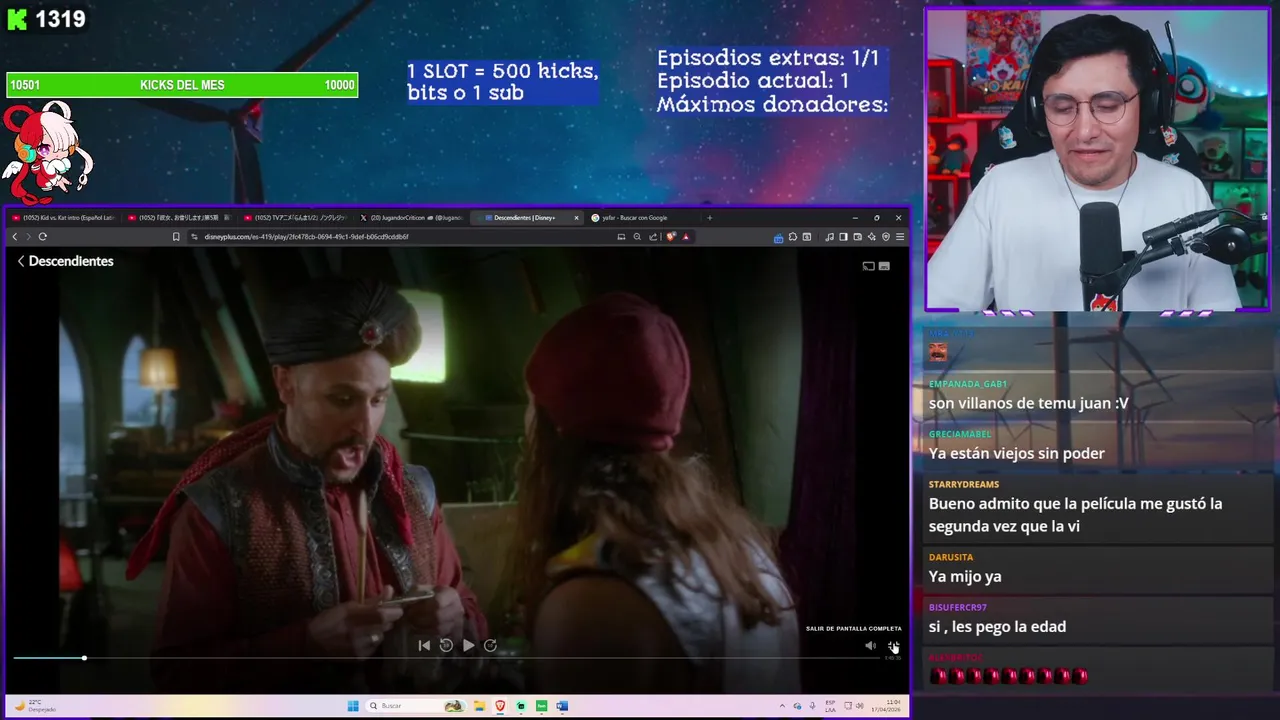The height and width of the screenshot is (720, 1280).
Task: Open the zoom magnifier in address bar
Action: point(637,237)
